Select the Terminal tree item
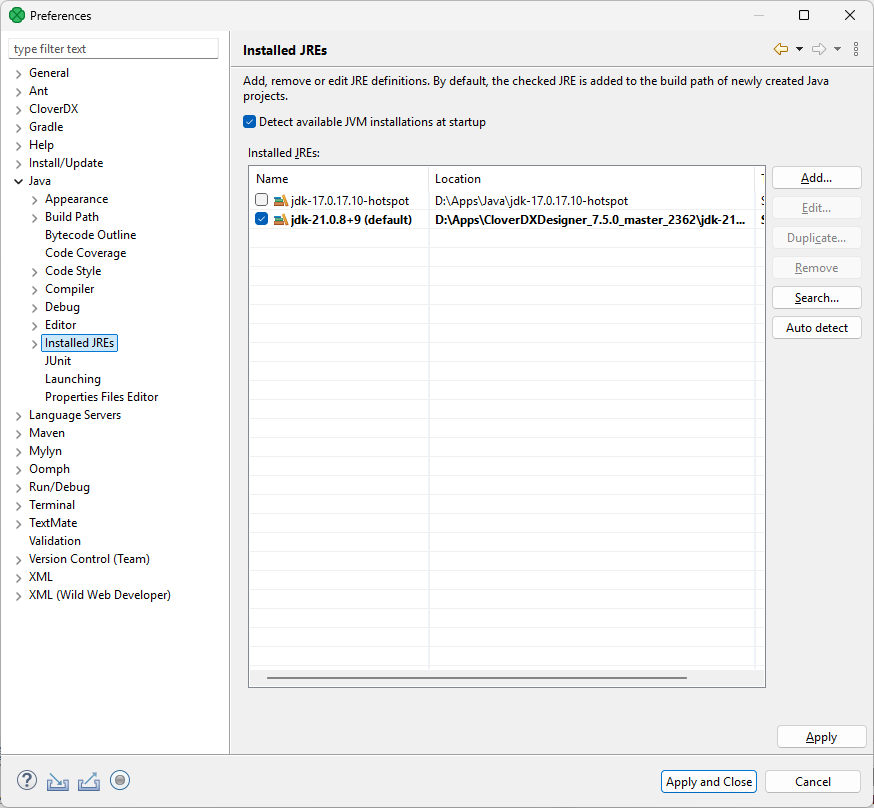Viewport: 874px width, 808px height. tap(52, 505)
